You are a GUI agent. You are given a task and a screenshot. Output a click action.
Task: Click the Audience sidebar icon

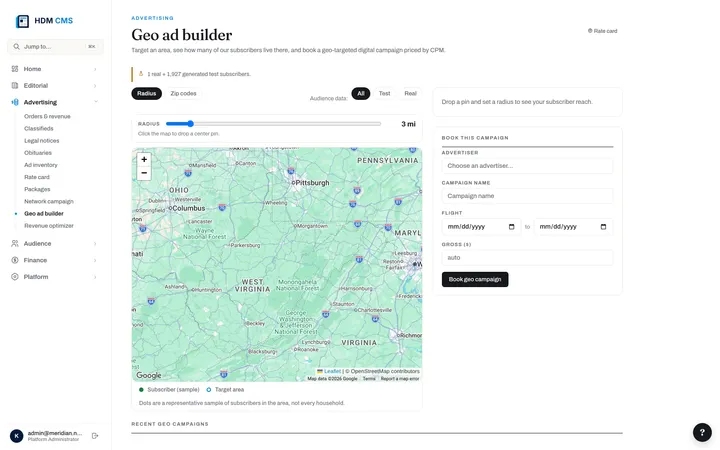click(x=15, y=243)
